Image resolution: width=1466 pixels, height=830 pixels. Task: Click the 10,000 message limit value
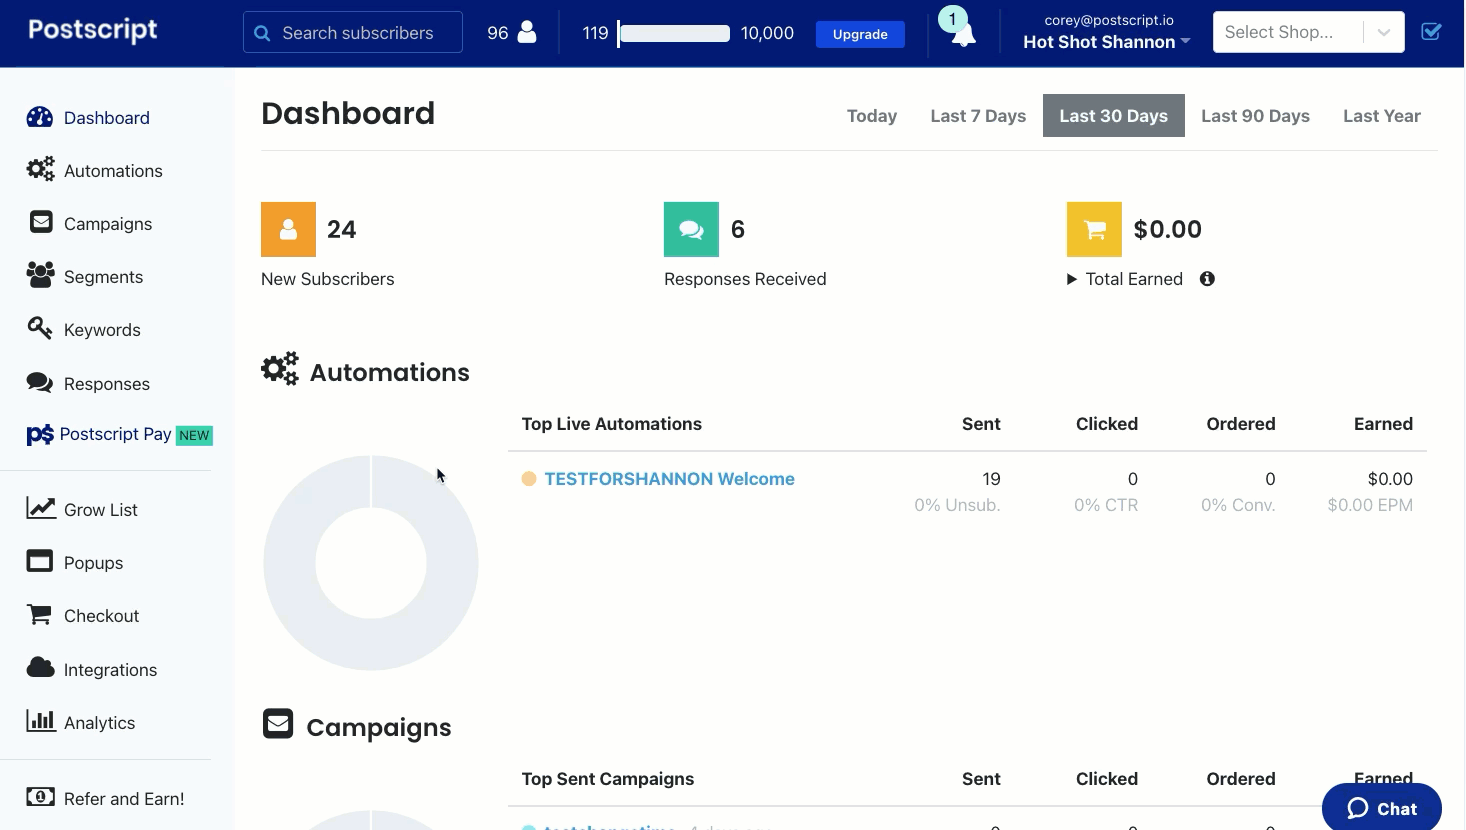(767, 33)
